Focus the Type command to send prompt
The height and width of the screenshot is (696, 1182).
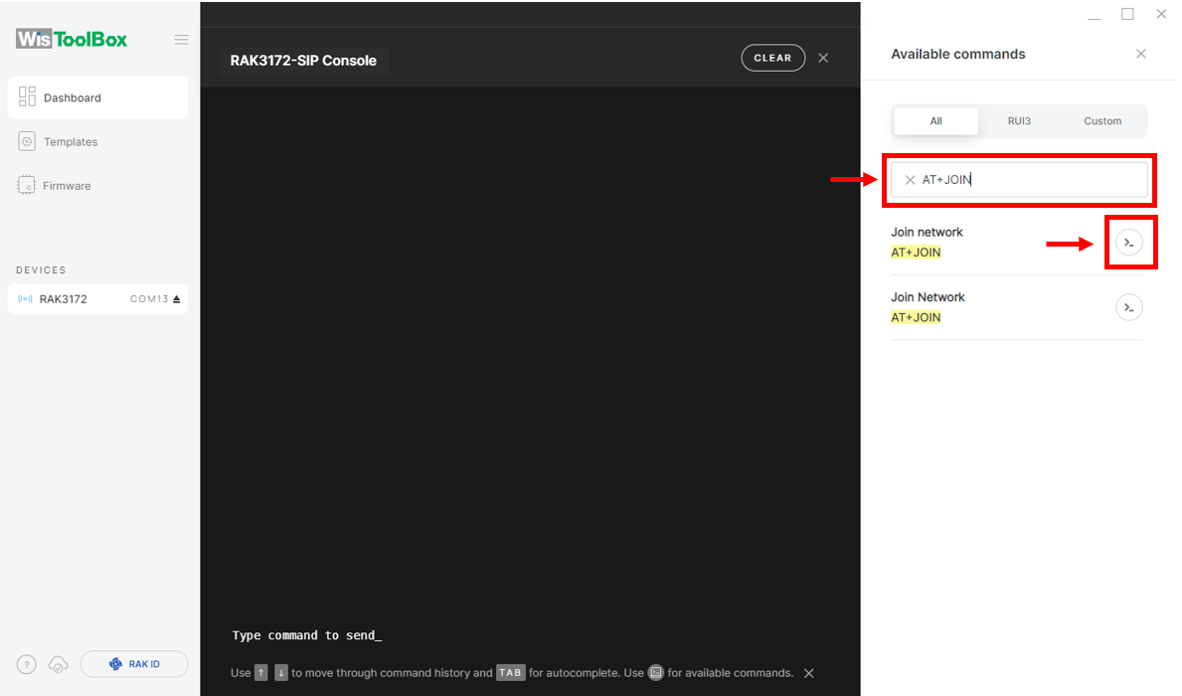pos(307,636)
